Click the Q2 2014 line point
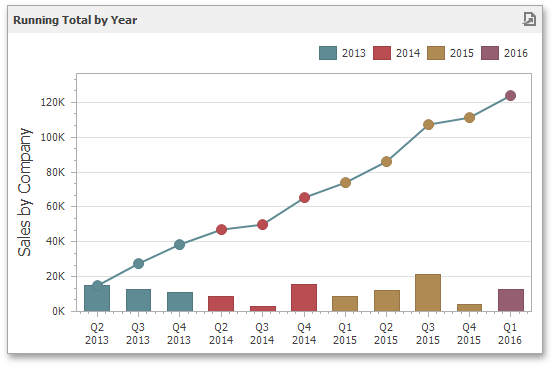Image resolution: width=556 pixels, height=369 pixels. tap(221, 230)
